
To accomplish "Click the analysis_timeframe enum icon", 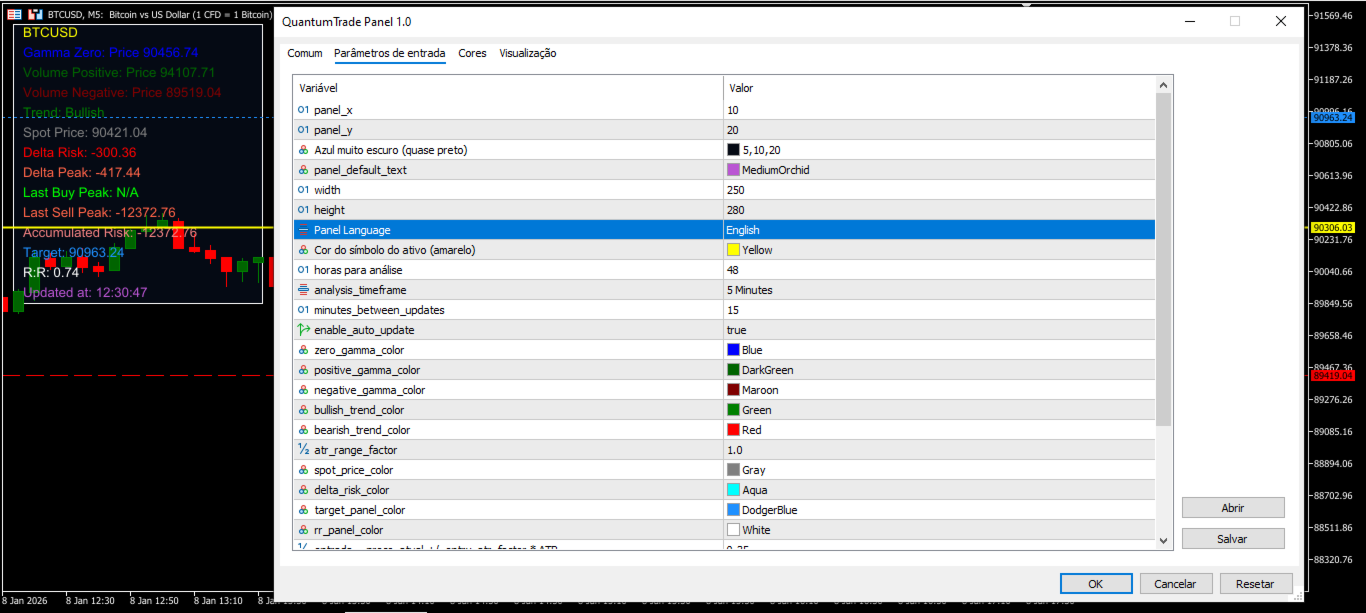I will coord(303,290).
